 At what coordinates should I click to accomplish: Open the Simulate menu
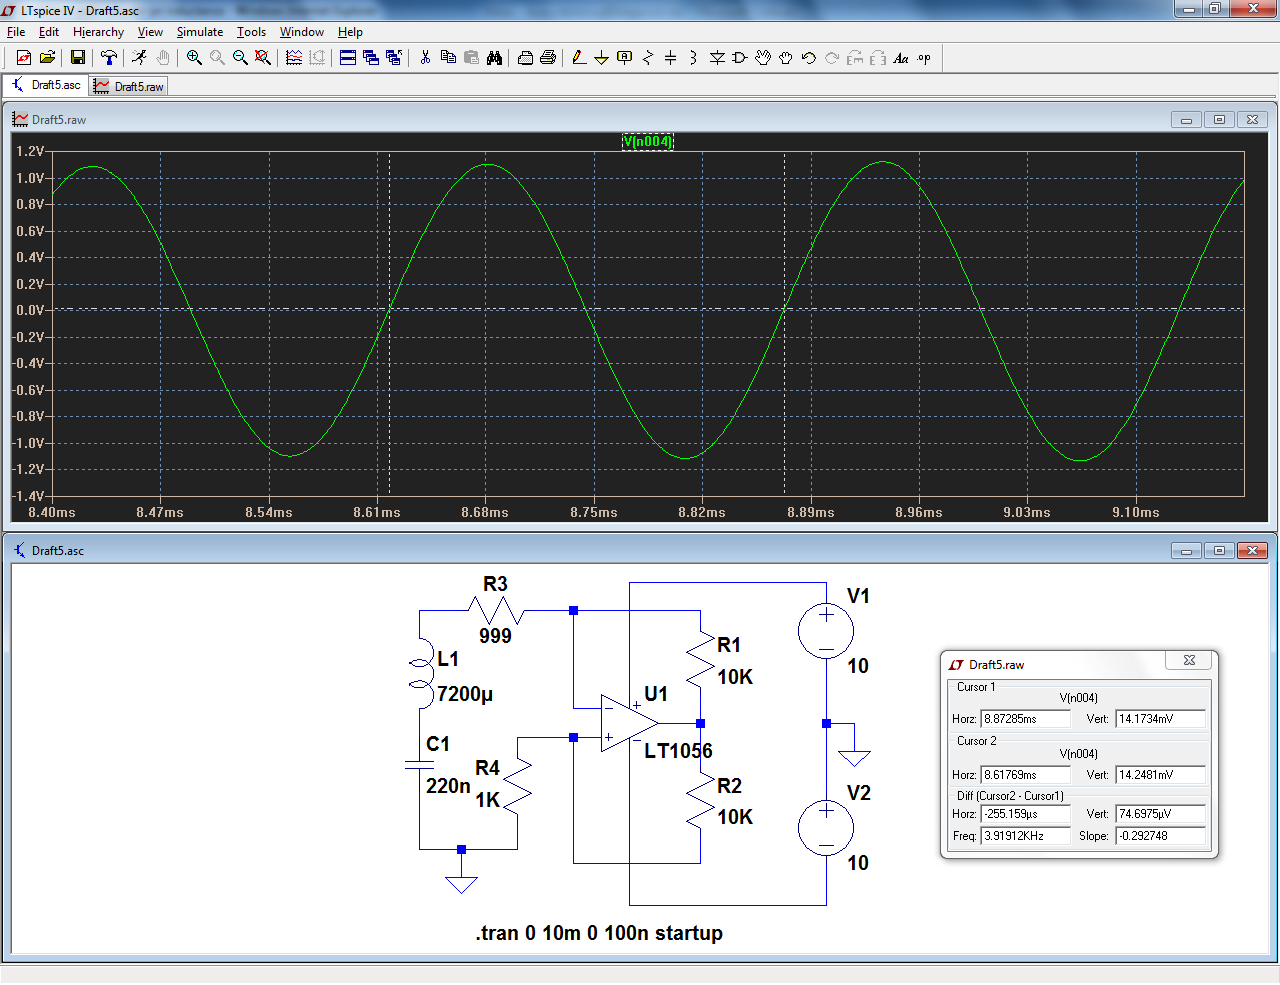coord(200,32)
